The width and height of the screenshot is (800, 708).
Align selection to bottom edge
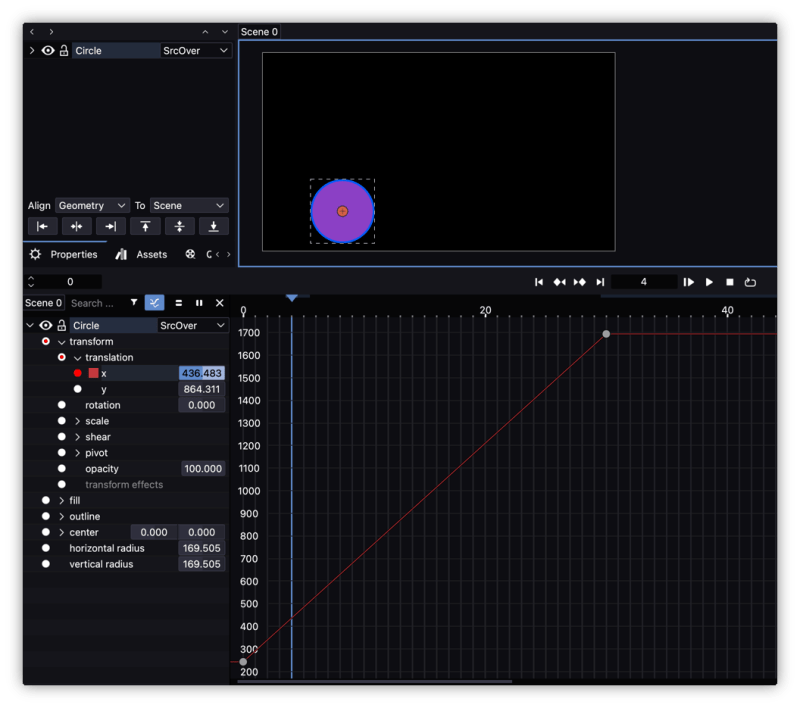pyautogui.click(x=213, y=226)
